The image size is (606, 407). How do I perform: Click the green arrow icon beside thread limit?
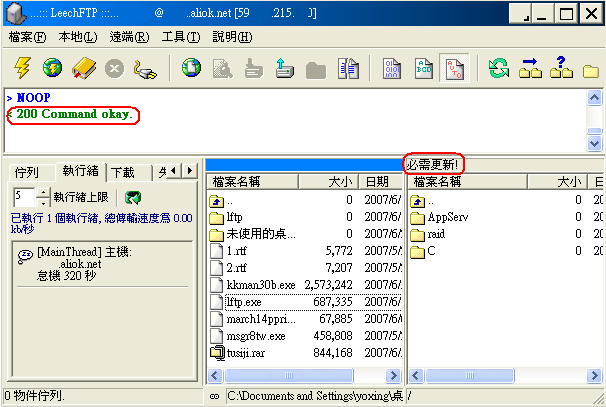pos(132,197)
